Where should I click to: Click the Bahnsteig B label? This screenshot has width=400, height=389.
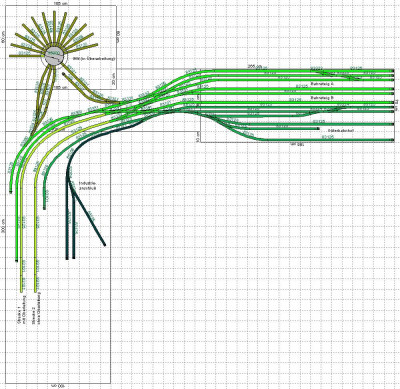pos(322,98)
